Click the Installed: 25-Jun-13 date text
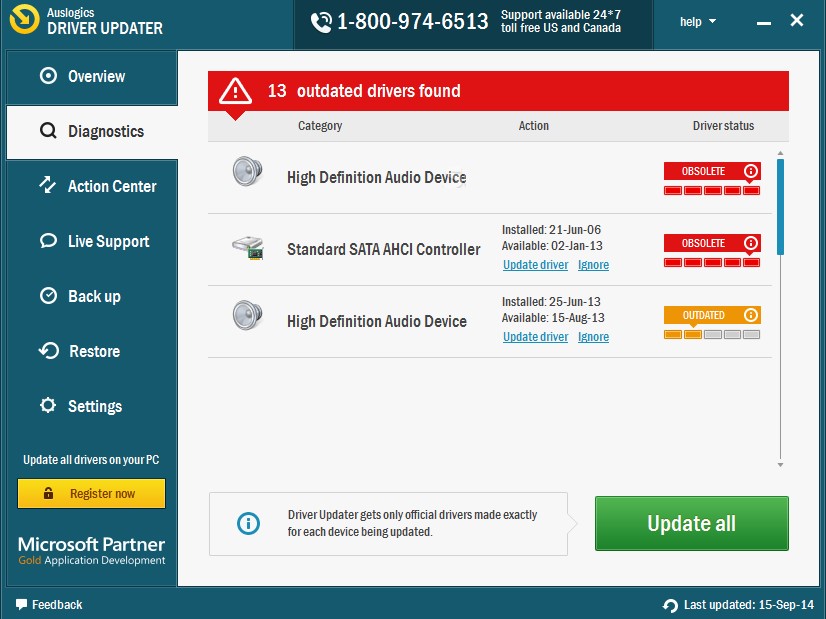826x619 pixels. coord(551,302)
